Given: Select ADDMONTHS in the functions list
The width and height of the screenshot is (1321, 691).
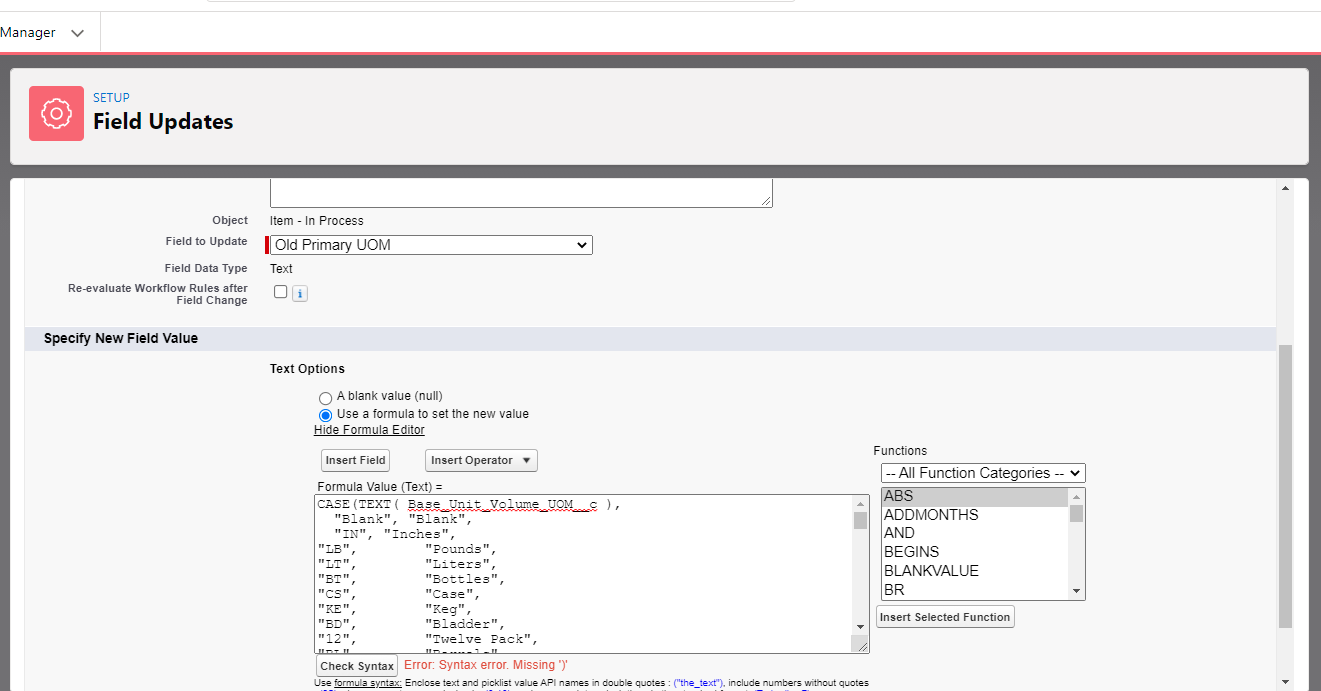Looking at the screenshot, I should pos(931,515).
